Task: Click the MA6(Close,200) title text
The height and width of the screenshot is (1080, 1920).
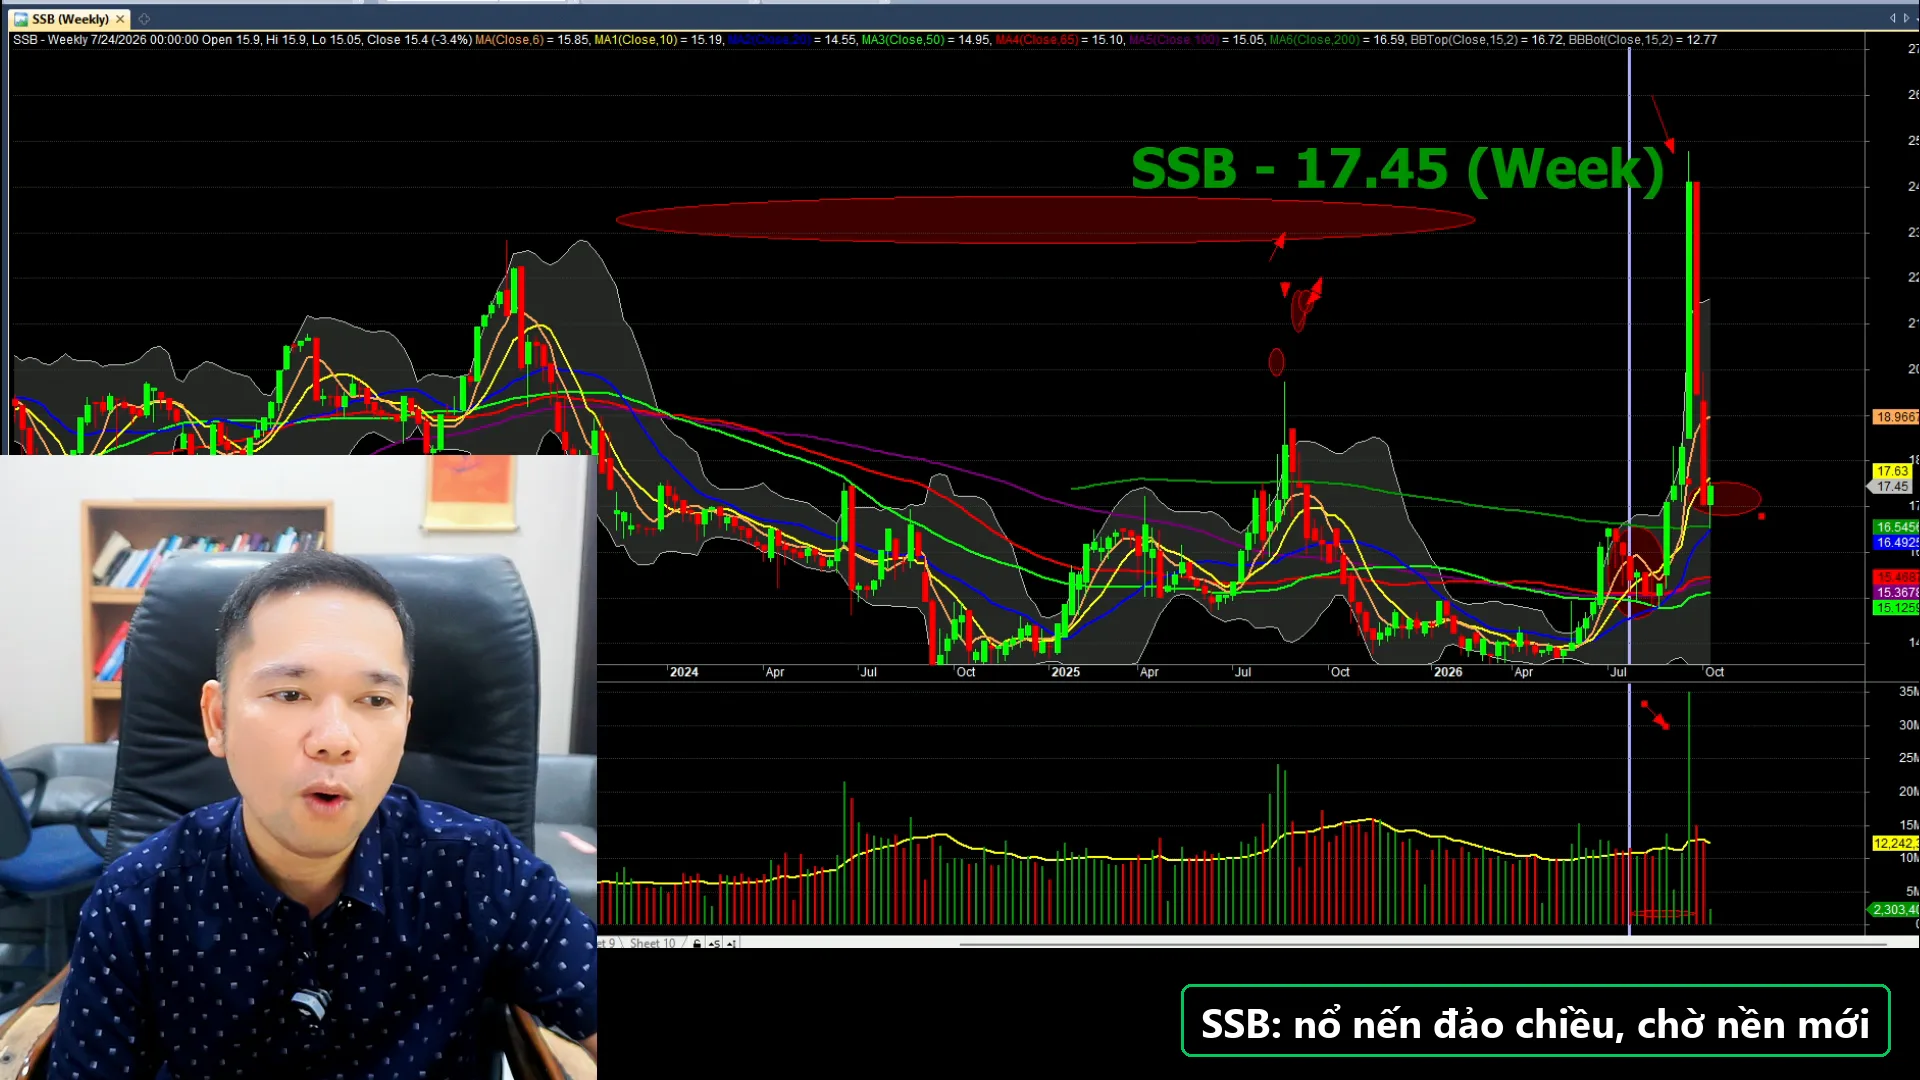Action: click(1314, 40)
